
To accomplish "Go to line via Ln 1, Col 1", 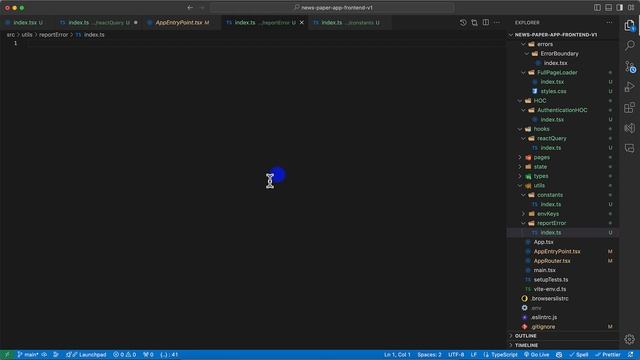I will (397, 355).
